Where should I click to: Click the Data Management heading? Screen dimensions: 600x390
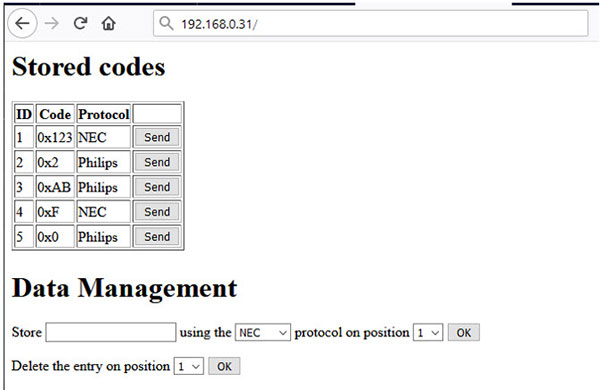point(125,288)
